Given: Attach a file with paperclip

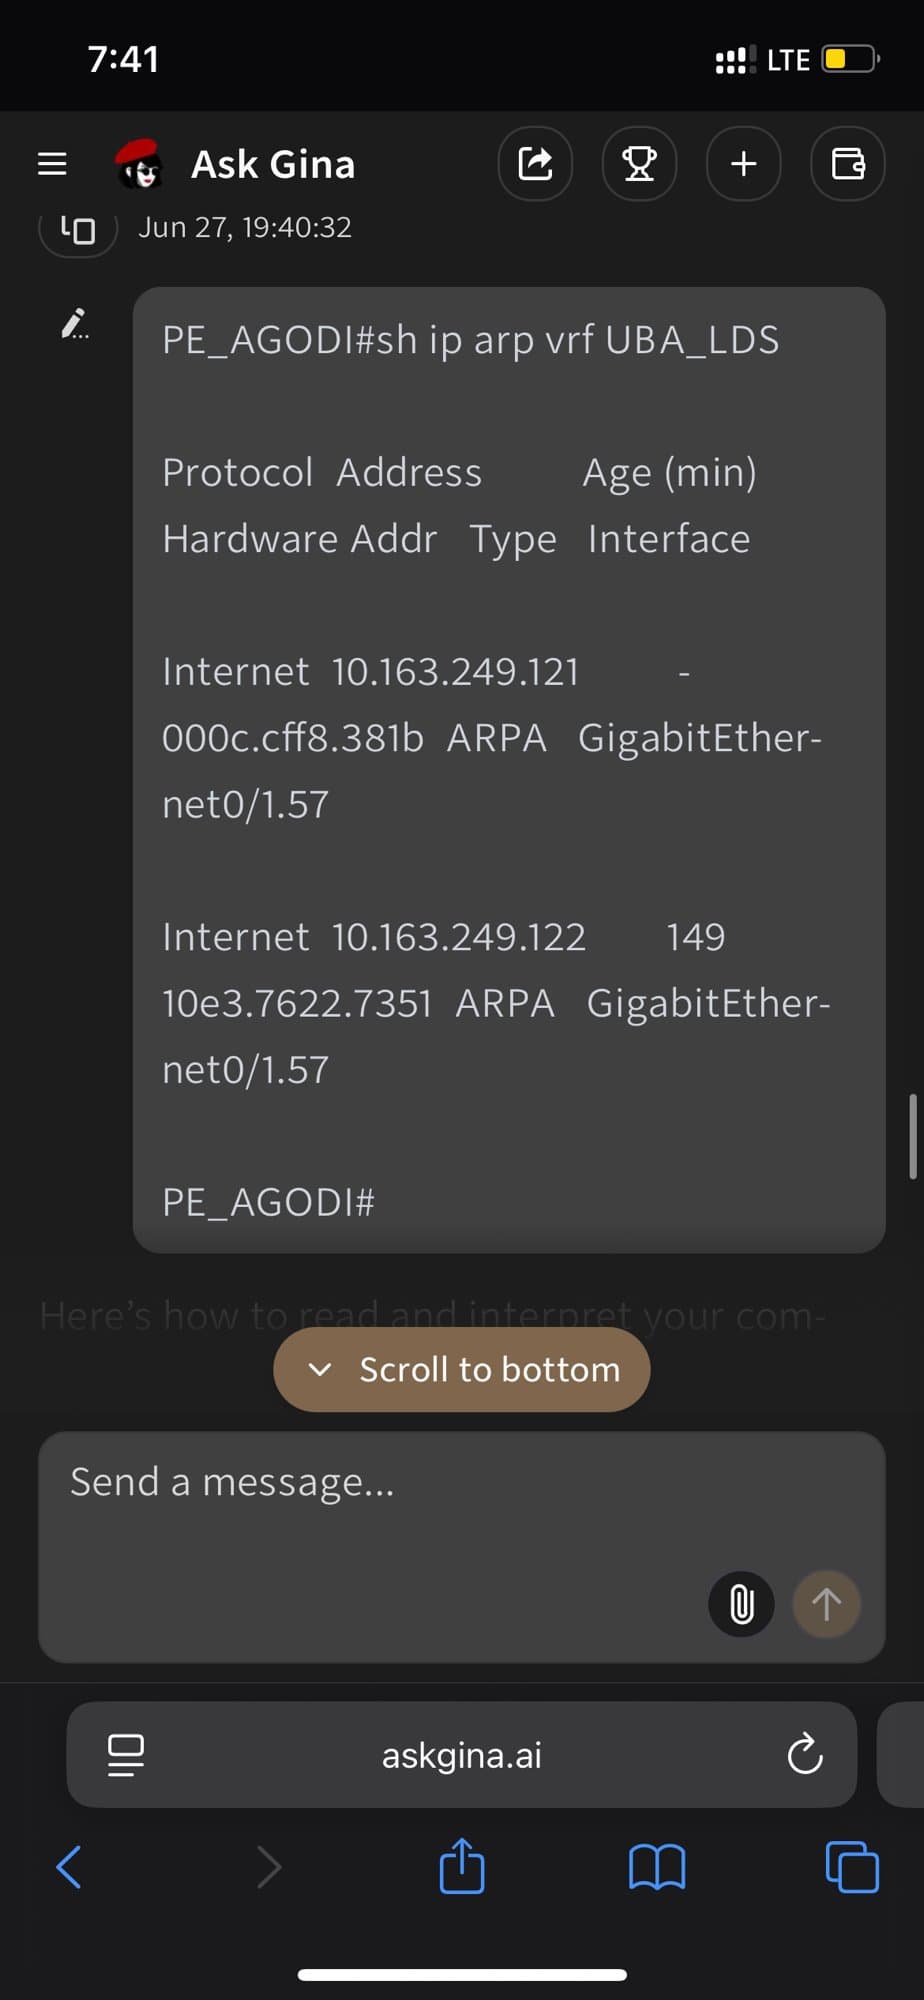Looking at the screenshot, I should [741, 1604].
